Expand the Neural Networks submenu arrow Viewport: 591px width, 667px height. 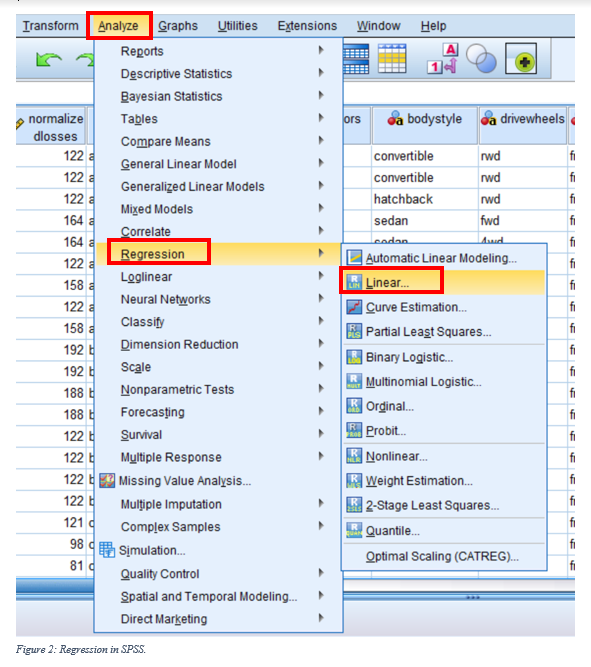point(321,298)
